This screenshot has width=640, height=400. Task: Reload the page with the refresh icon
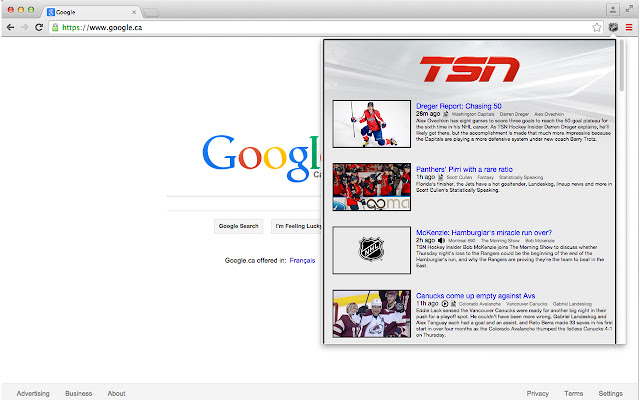pos(39,27)
